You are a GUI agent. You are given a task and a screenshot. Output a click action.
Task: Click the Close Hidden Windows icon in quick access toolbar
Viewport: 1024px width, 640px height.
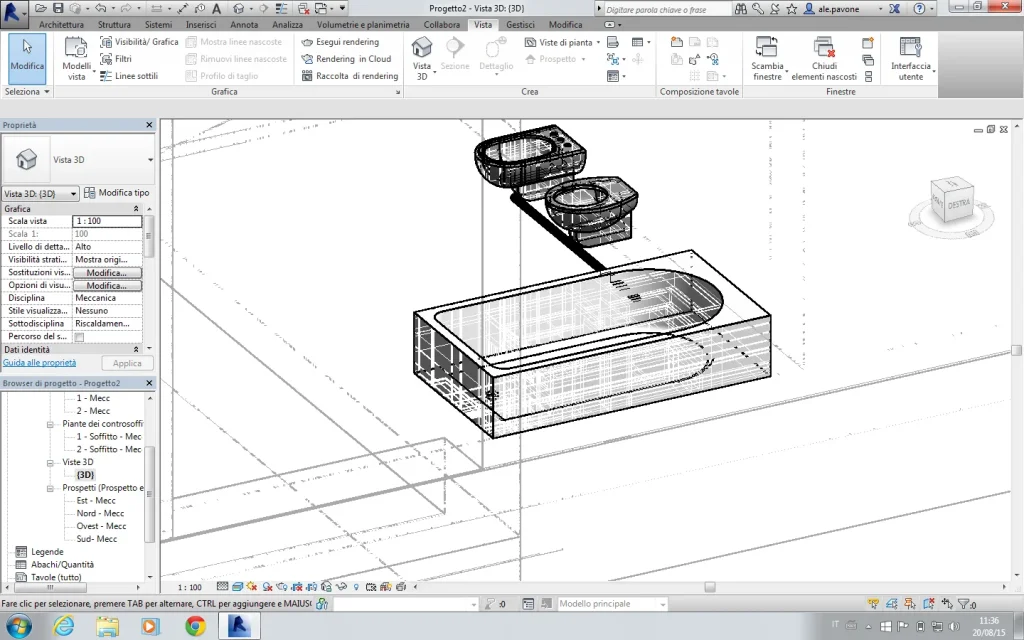tap(304, 8)
